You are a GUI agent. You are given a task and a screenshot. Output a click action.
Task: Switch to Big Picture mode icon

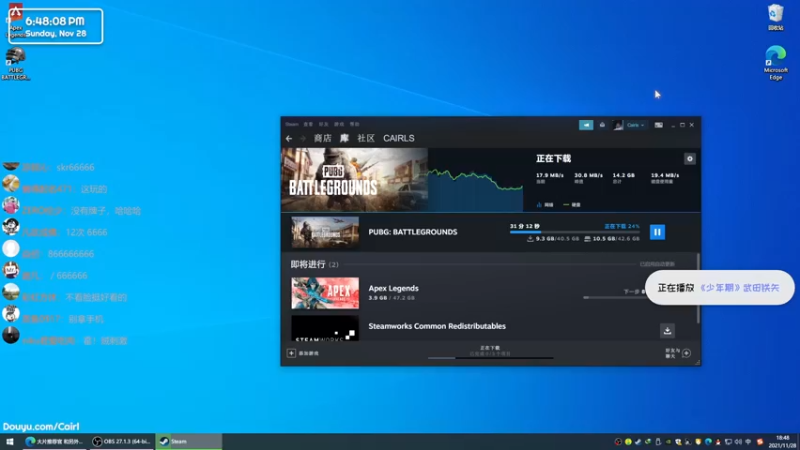(x=659, y=125)
